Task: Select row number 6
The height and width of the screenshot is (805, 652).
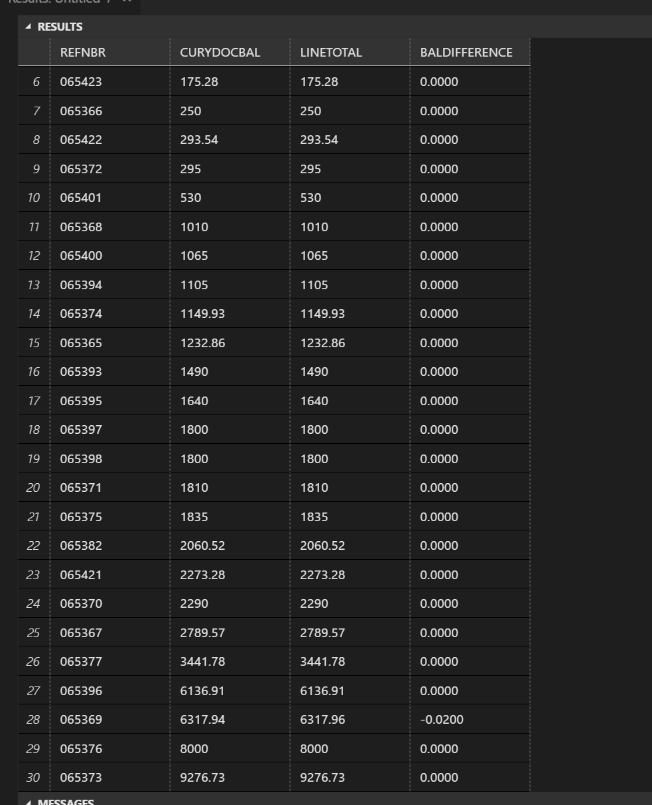Action: (x=35, y=81)
